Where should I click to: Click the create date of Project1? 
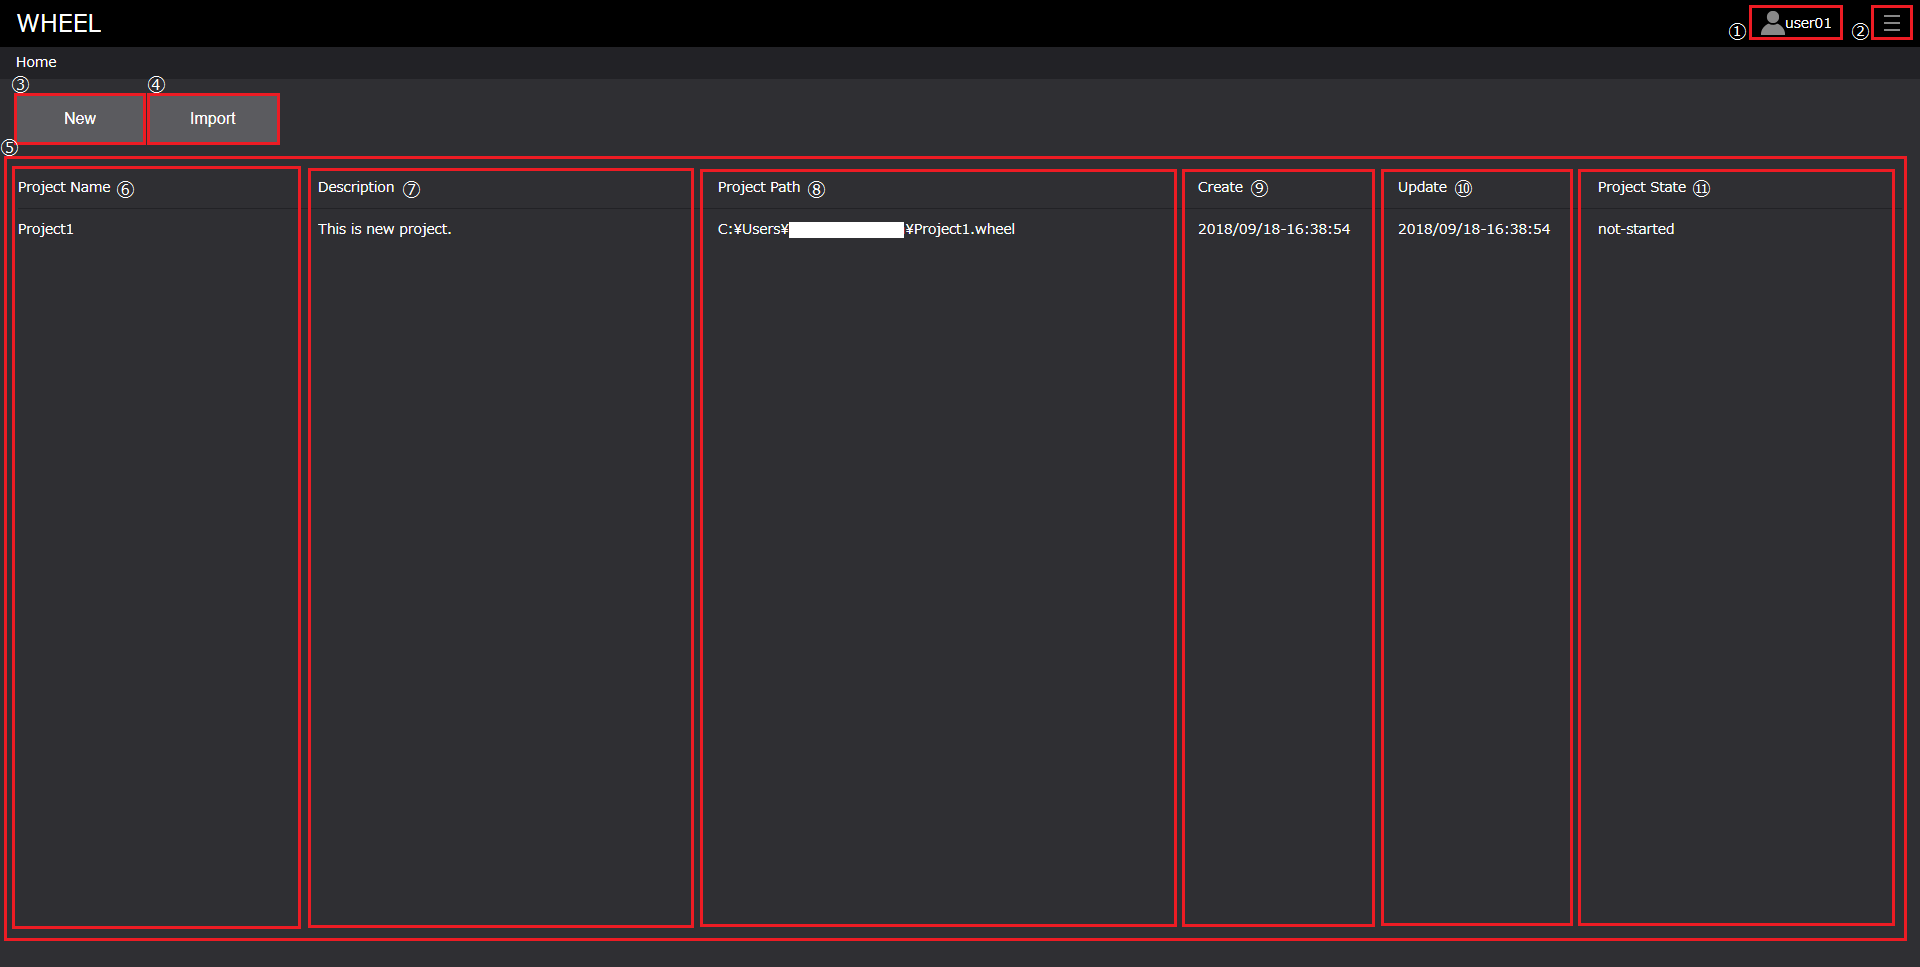(x=1274, y=229)
